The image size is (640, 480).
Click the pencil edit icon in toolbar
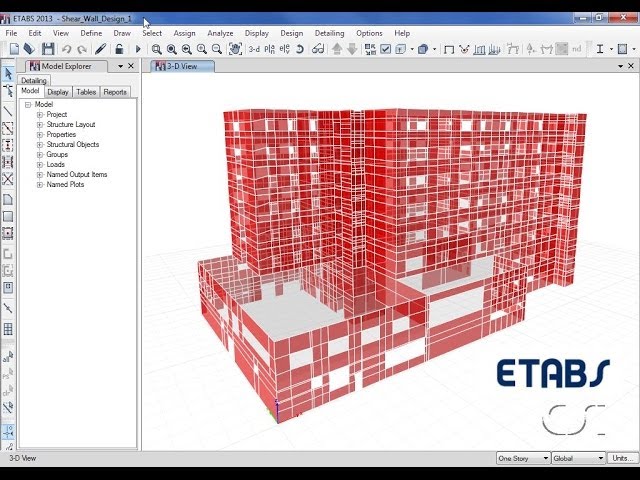tap(100, 49)
